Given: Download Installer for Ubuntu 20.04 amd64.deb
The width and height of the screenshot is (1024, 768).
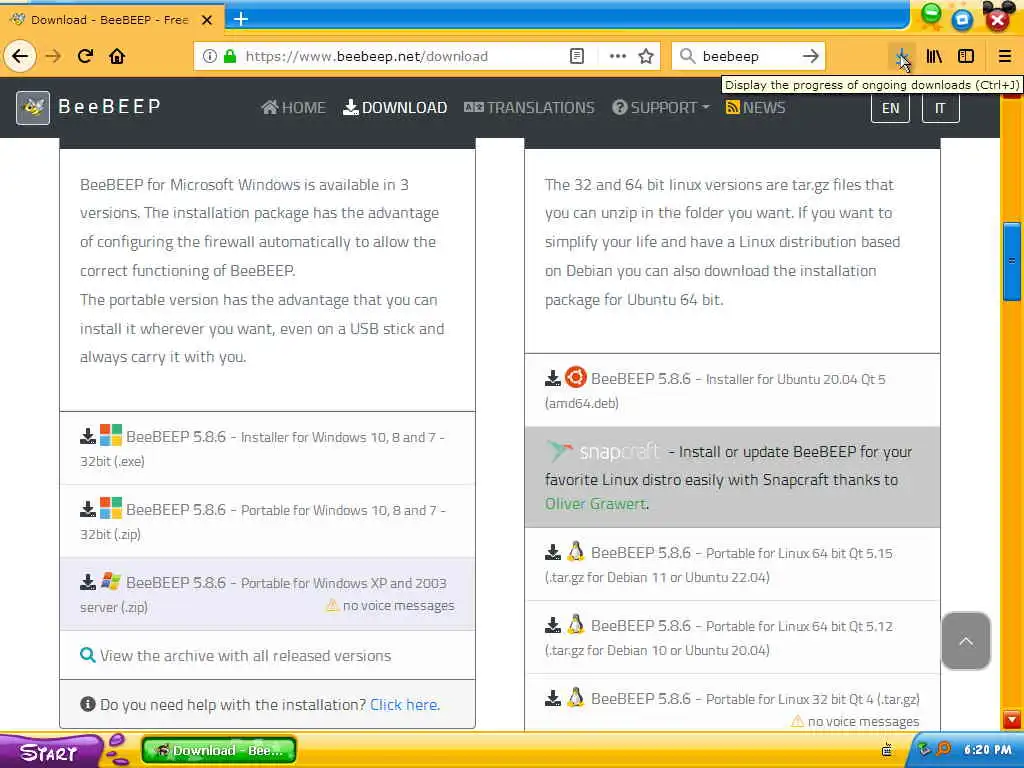Looking at the screenshot, I should pos(732,390).
